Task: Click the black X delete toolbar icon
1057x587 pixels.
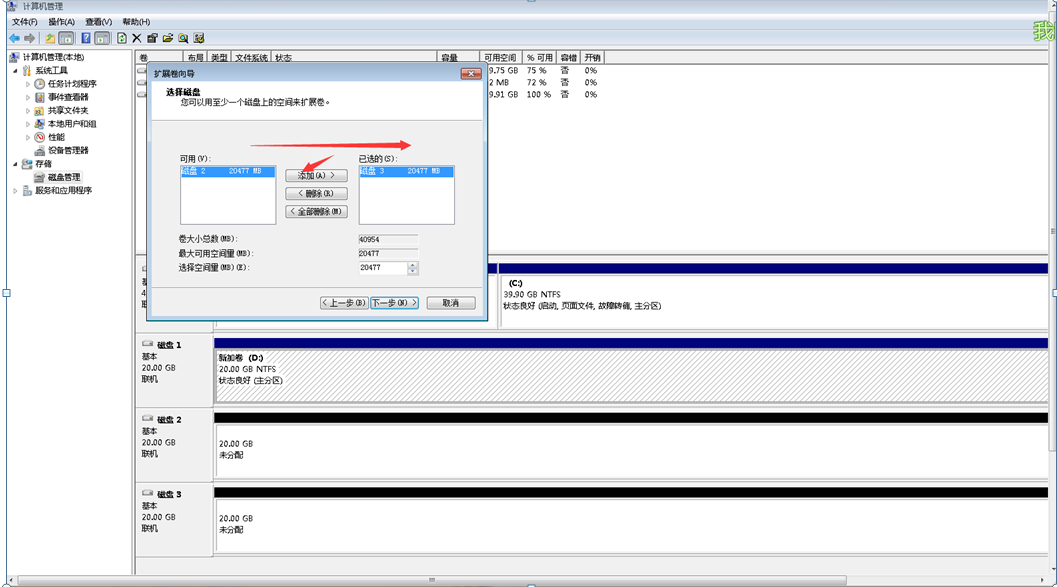Action: [137, 38]
